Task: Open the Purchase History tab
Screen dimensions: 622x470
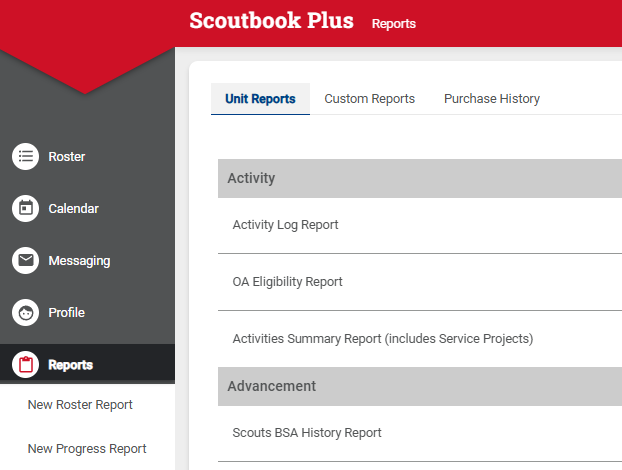Action: 492,99
